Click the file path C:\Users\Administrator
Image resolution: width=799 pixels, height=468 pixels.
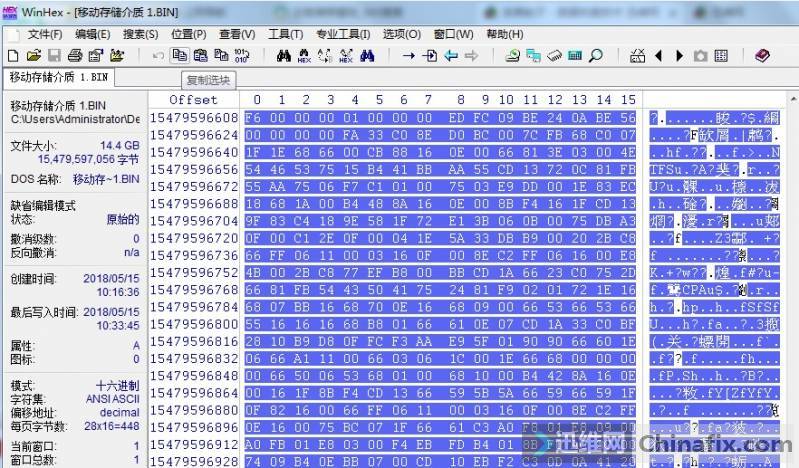tap(75, 119)
